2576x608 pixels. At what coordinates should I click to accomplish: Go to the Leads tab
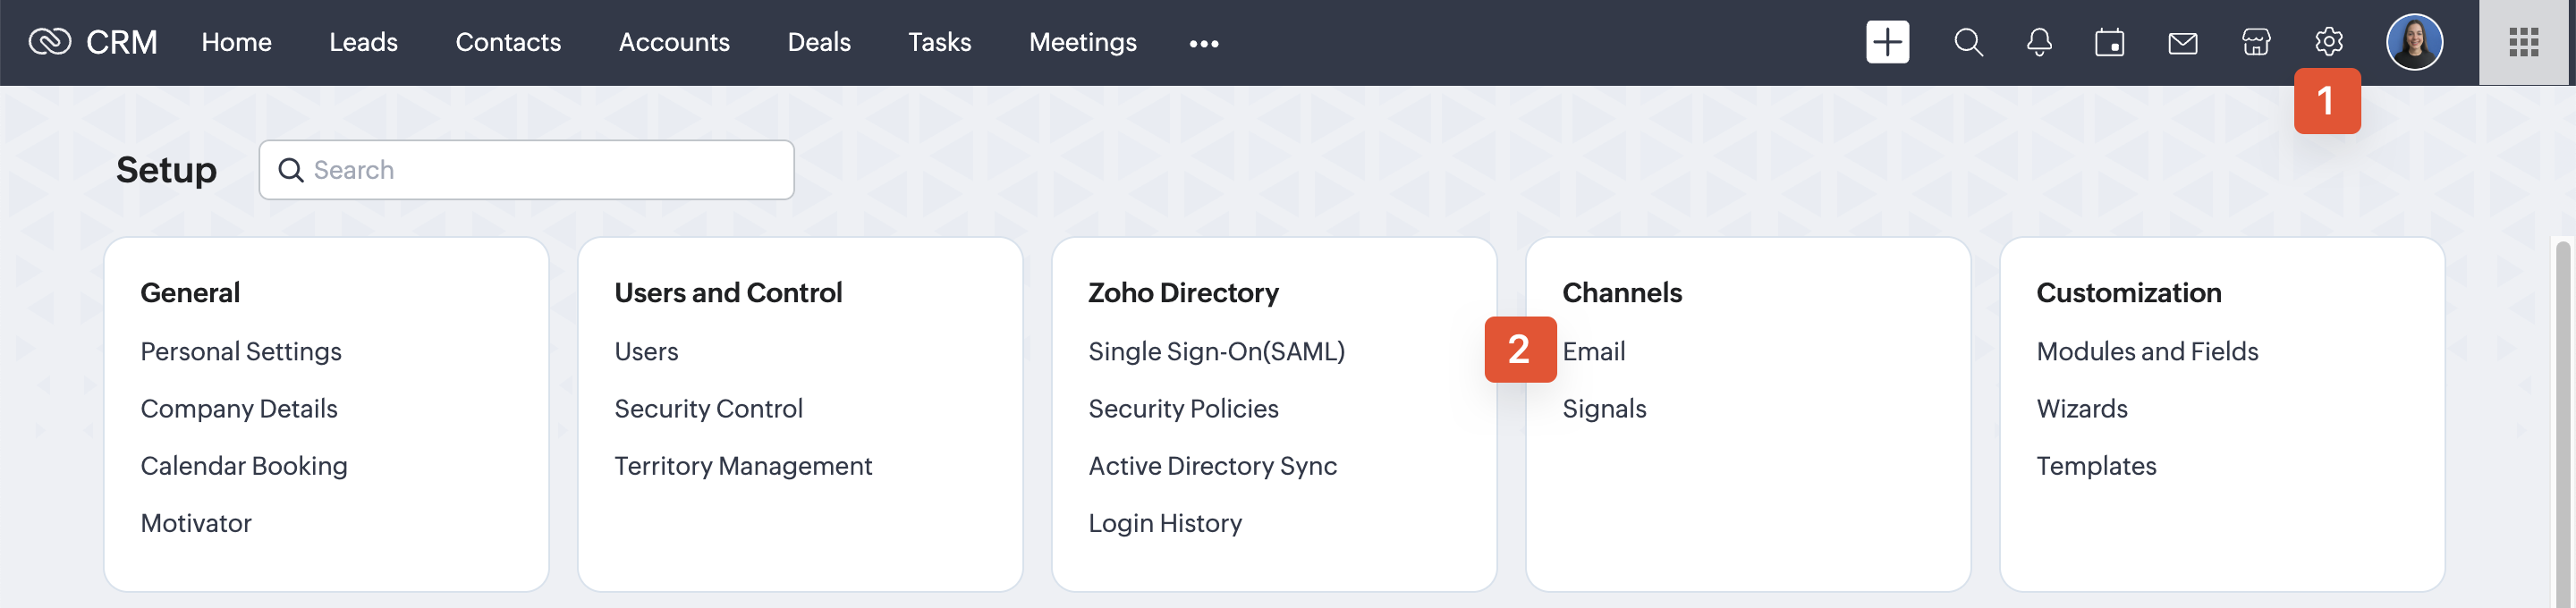363,42
